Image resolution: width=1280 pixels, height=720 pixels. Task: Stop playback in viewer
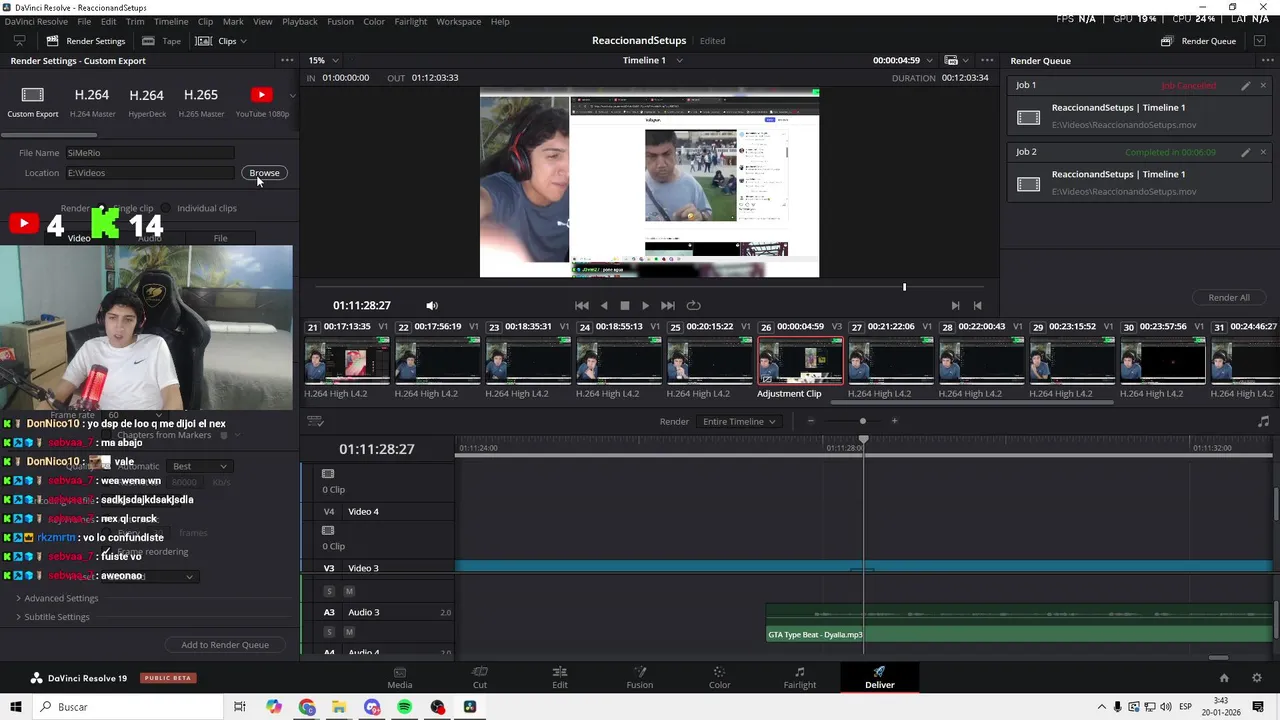tap(625, 305)
